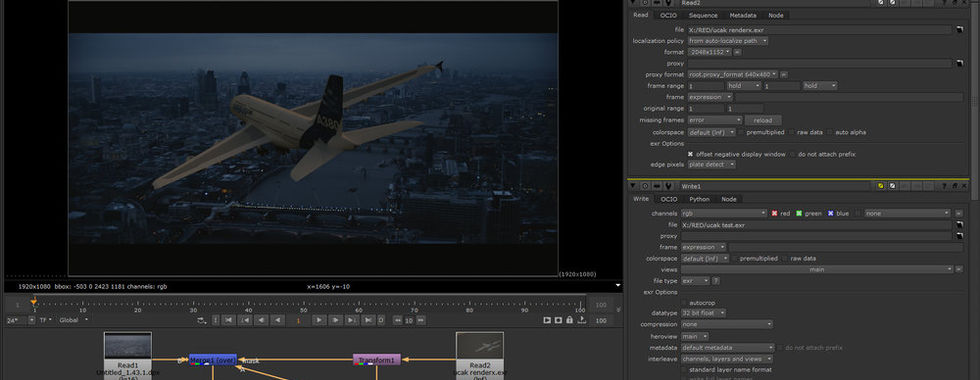Enable auto alpha on Read2
980x380 pixels.
[x=829, y=132]
